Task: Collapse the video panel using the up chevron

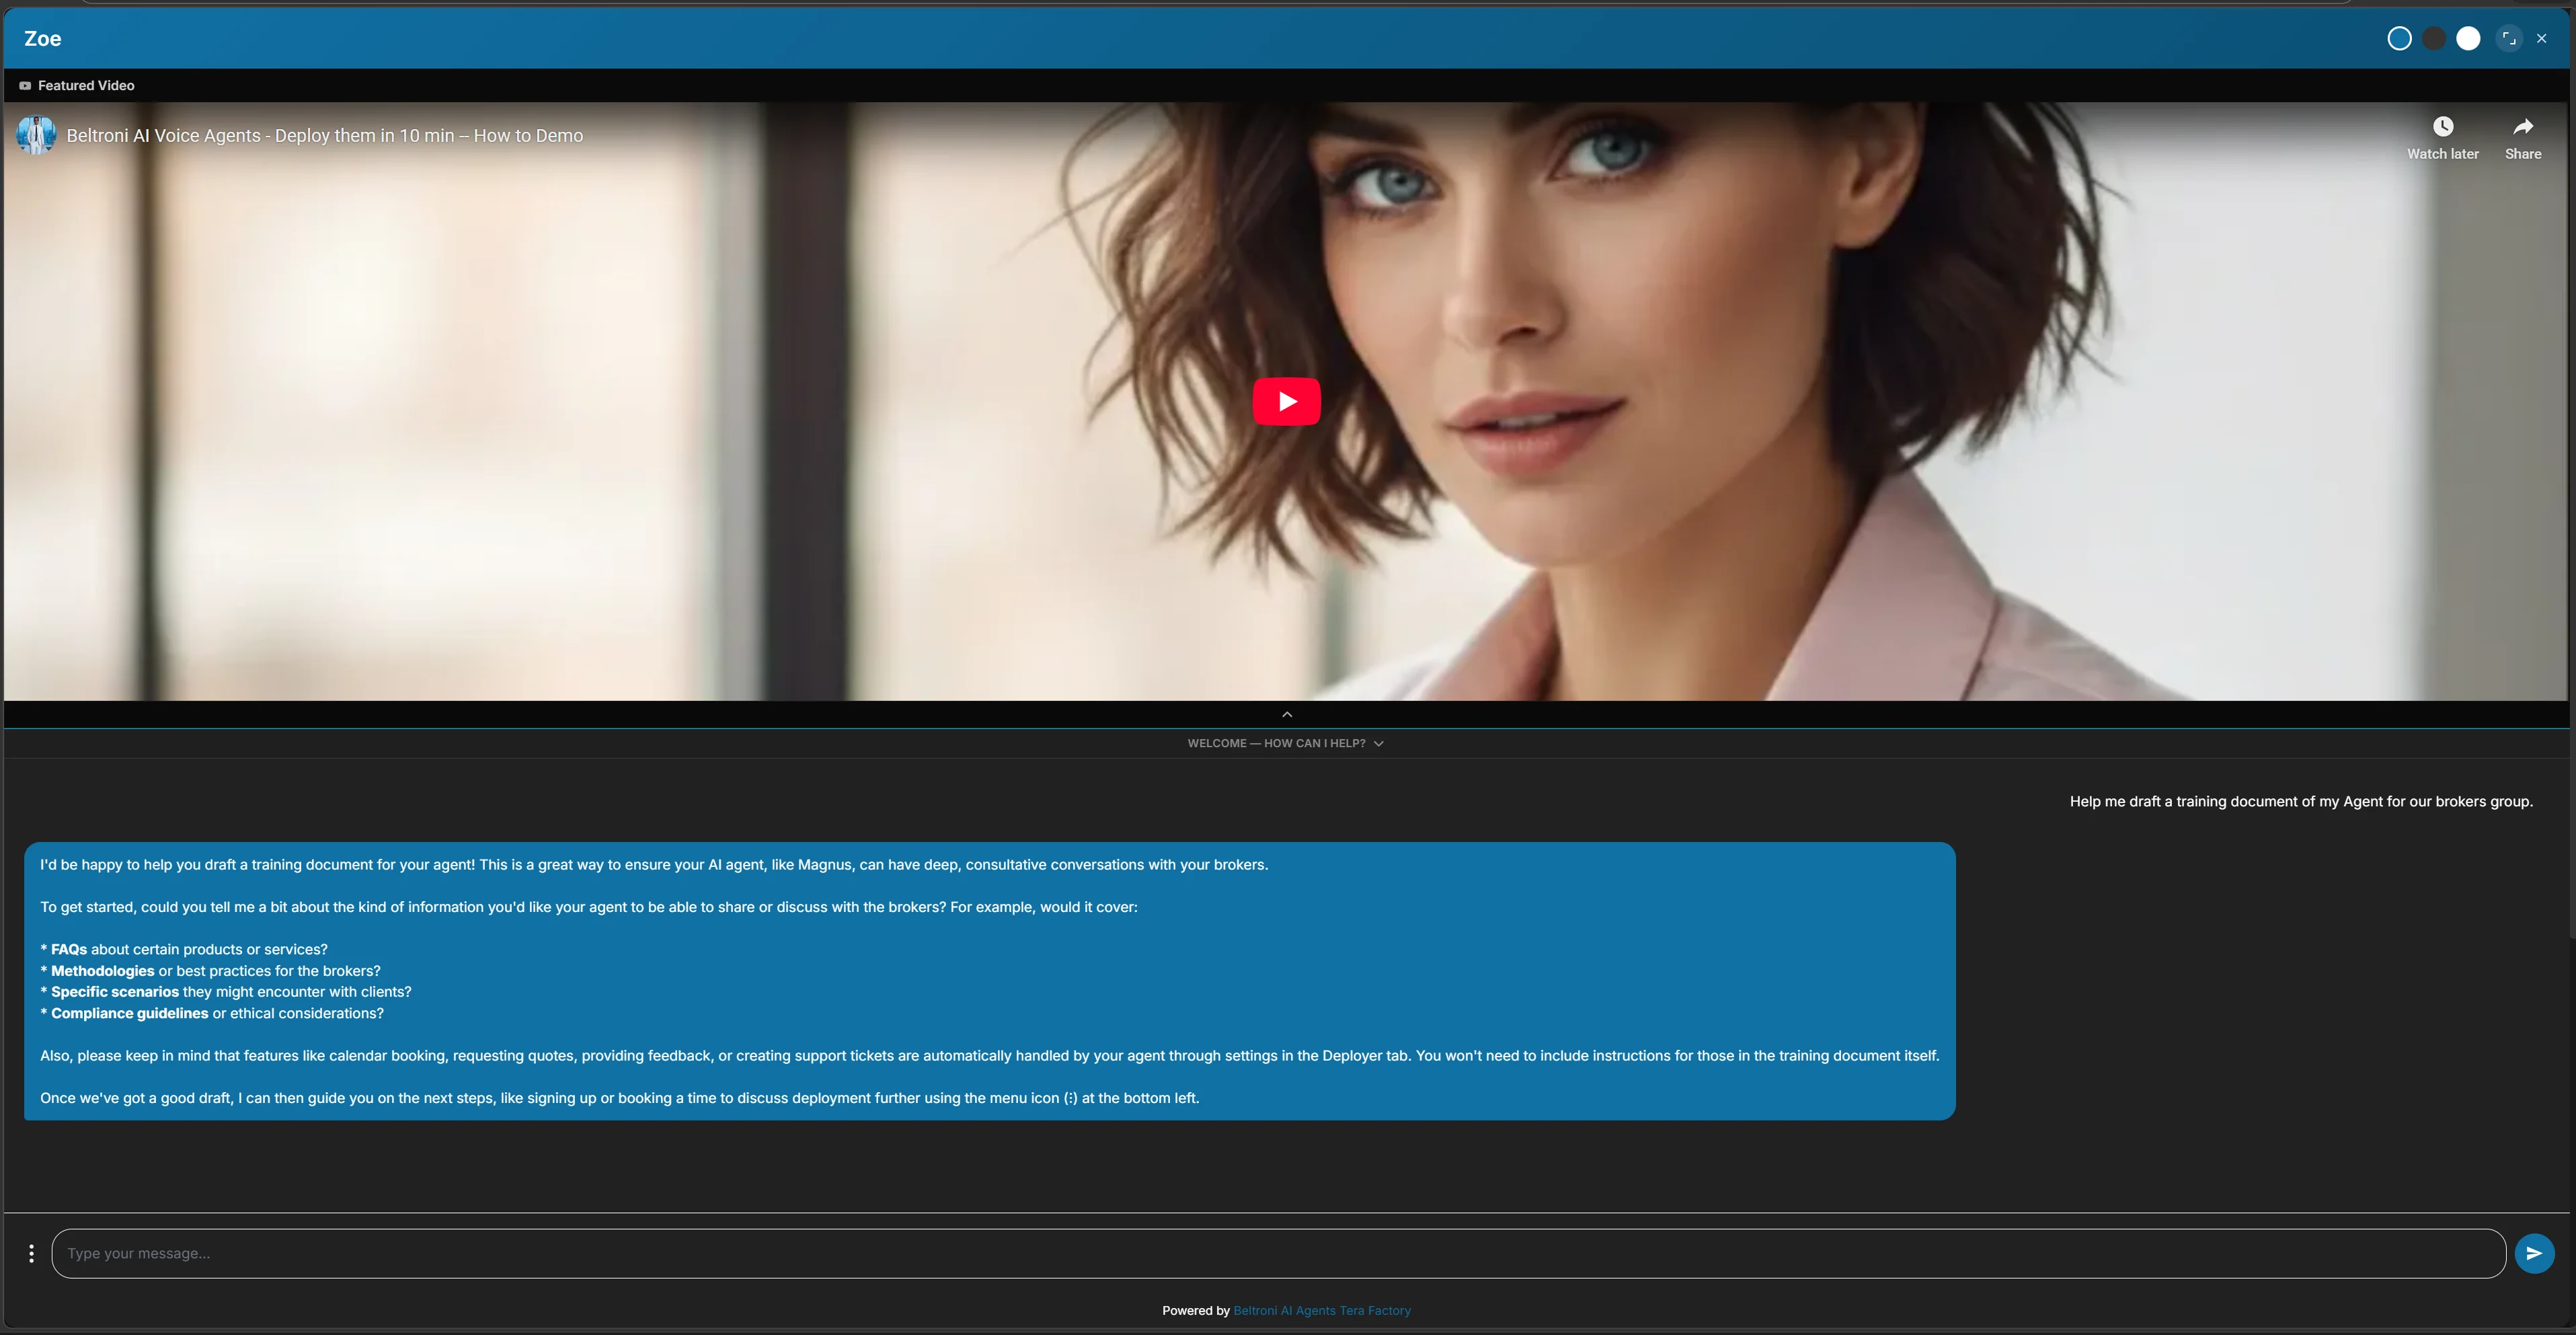Action: click(1287, 714)
